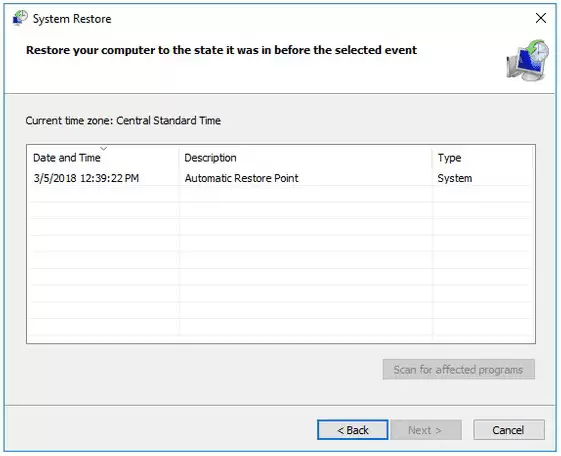This screenshot has height=456, width=561.
Task: Click the Next button
Action: coord(426,430)
